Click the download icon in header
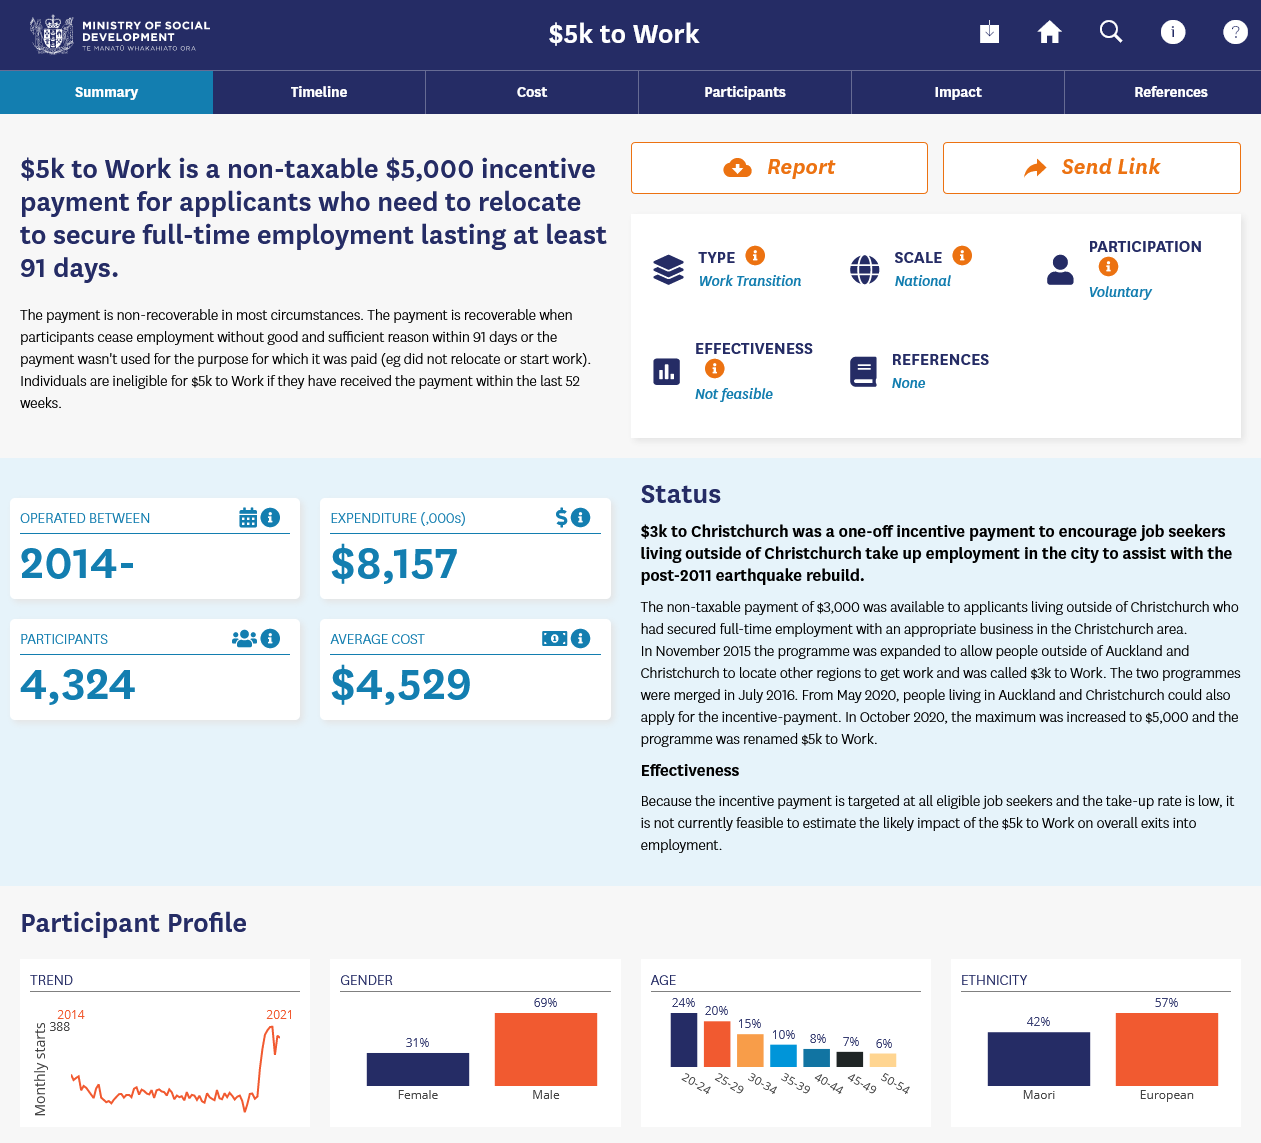The image size is (1261, 1143). (989, 33)
